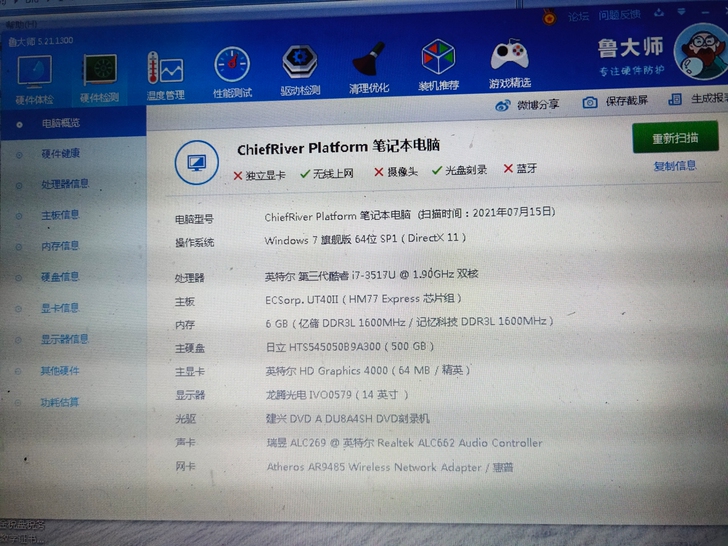Select 主板信息 in the sidebar
The height and width of the screenshot is (546, 728).
coord(60,215)
